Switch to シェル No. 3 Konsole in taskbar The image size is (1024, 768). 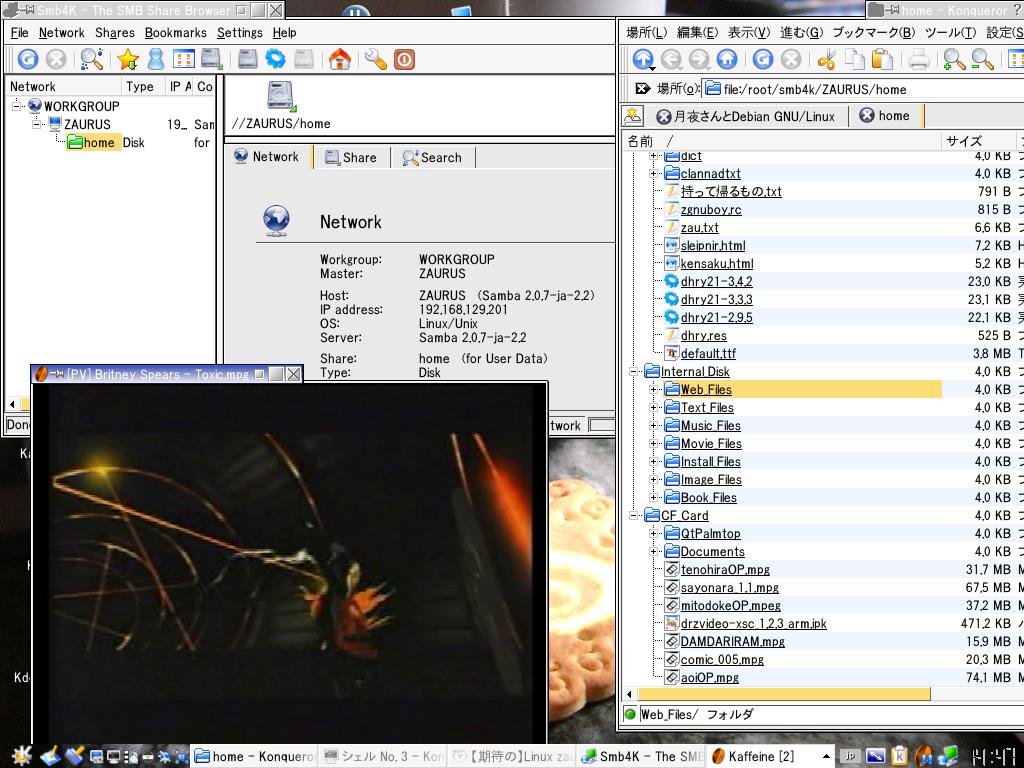[381, 756]
